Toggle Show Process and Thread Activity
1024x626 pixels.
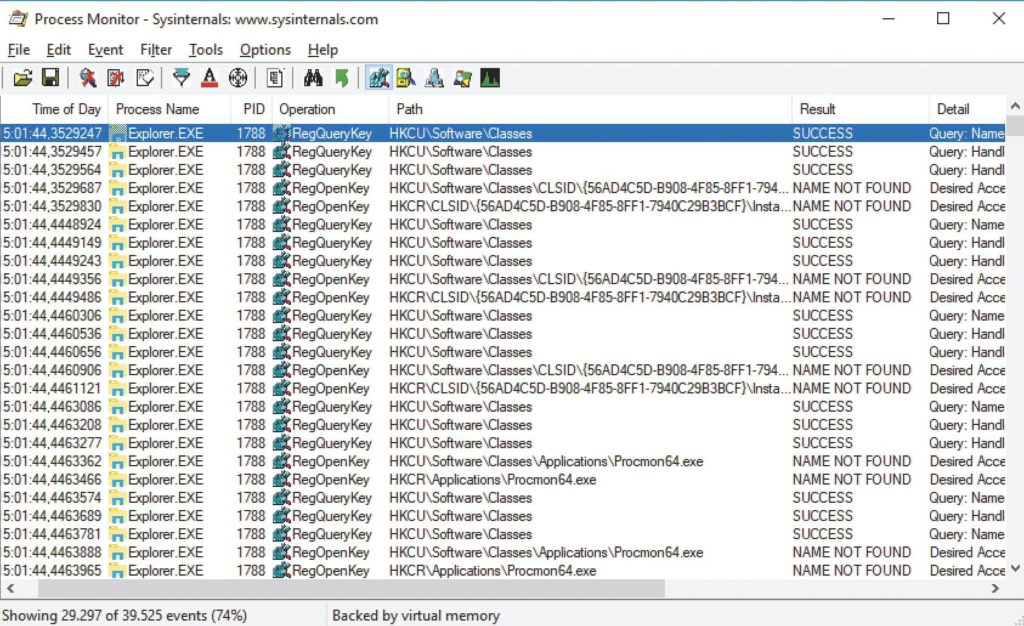tap(460, 77)
